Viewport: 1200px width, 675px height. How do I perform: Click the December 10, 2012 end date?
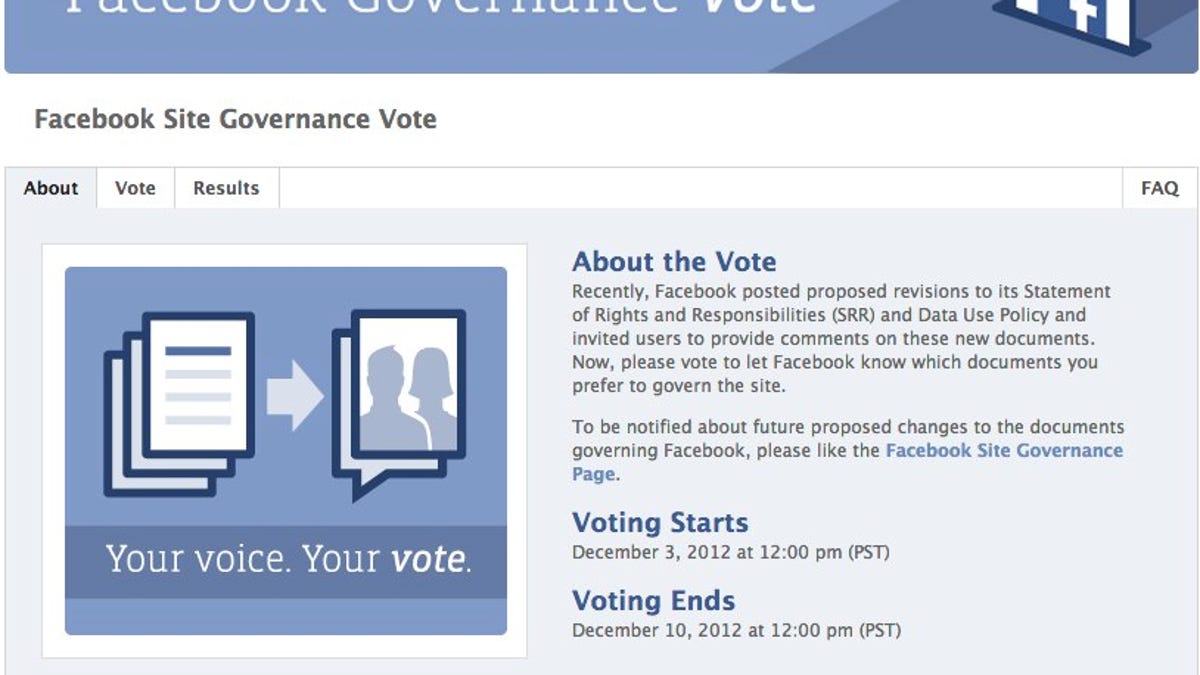click(x=736, y=631)
